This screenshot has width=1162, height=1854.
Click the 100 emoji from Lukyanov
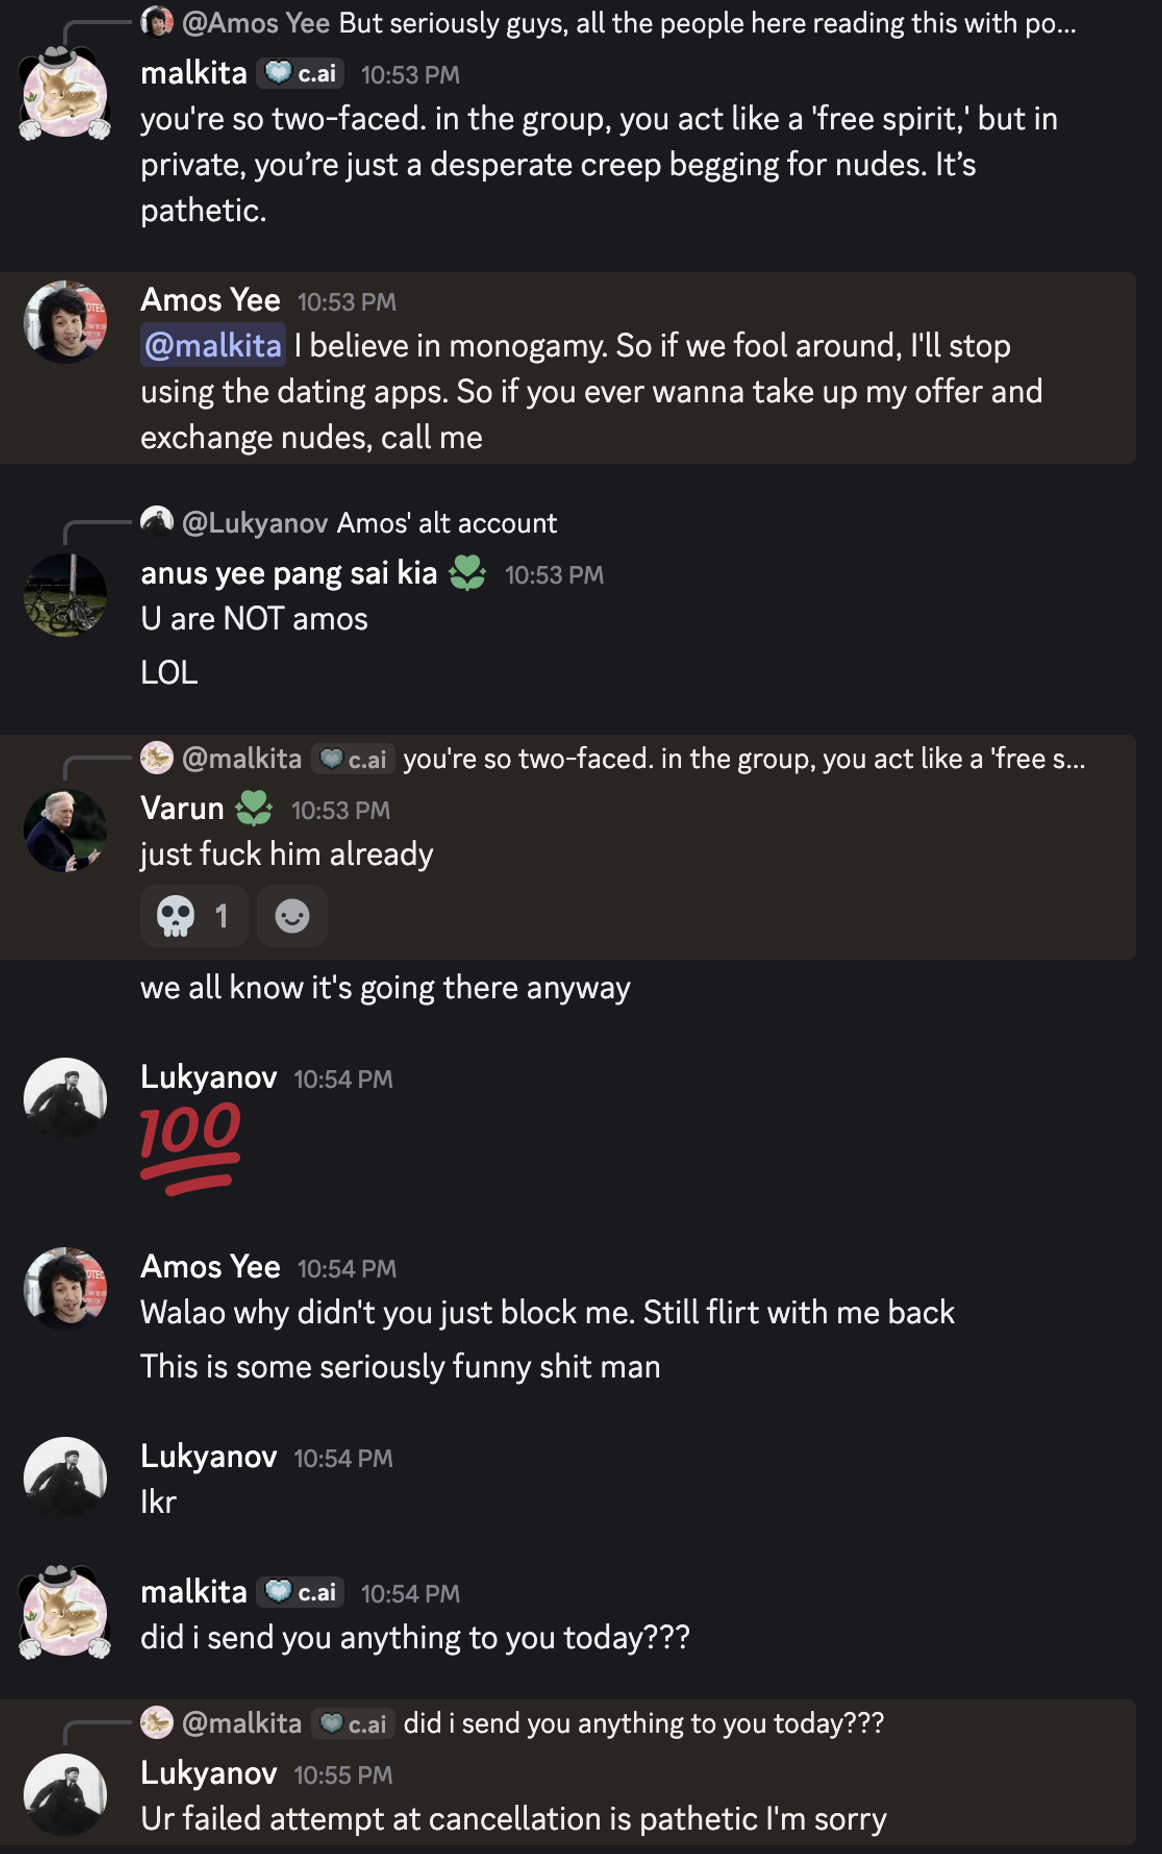(x=190, y=1146)
